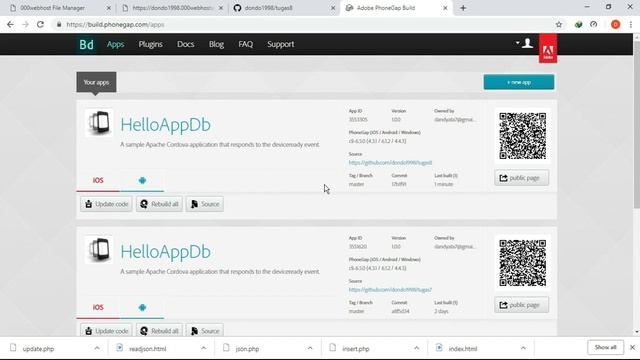The image size is (640, 360).
Task: Click second app QR code
Action: (x=522, y=263)
